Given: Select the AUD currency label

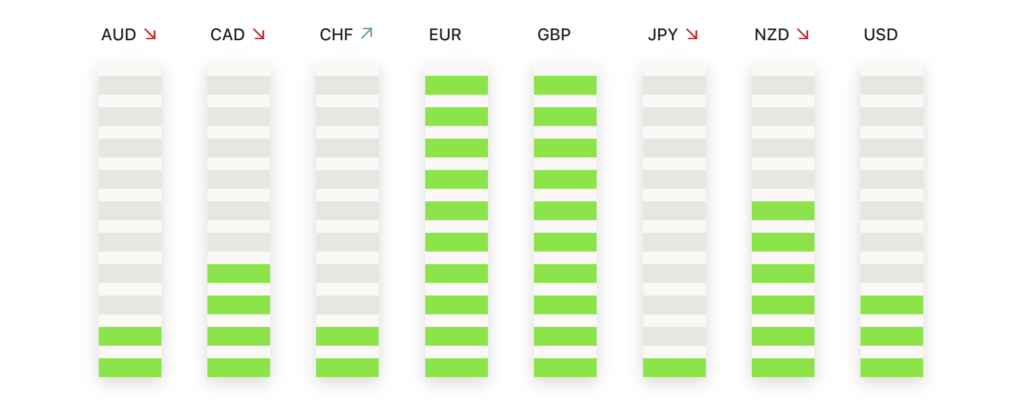Looking at the screenshot, I should (119, 35).
